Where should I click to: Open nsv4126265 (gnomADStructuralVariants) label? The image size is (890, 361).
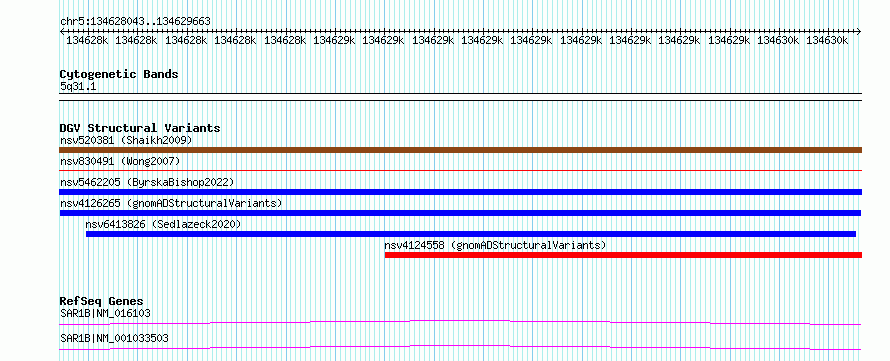point(171,203)
